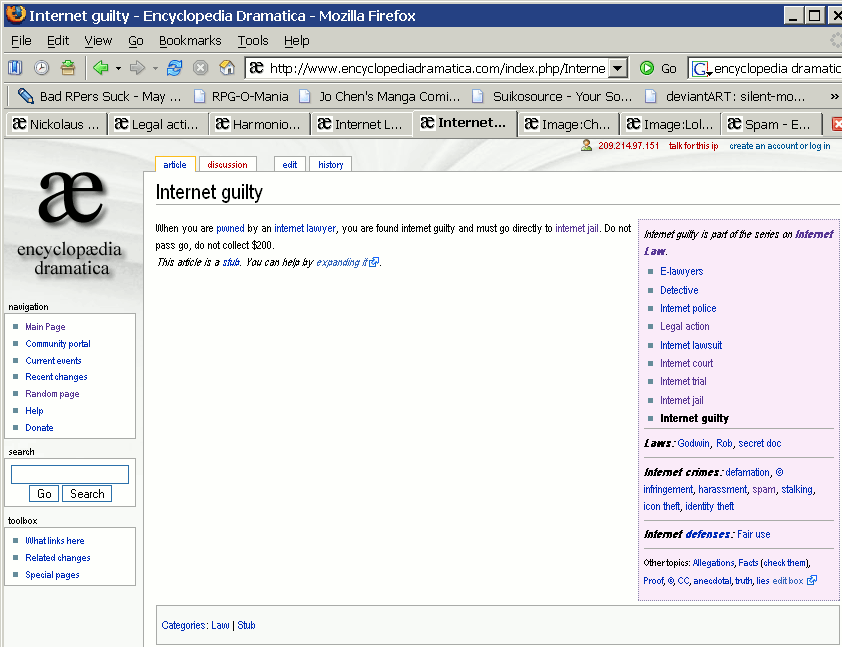The image size is (842, 647).
Task: Open the 'Bad RPers Suck - May' bookmark
Action: click(100, 97)
